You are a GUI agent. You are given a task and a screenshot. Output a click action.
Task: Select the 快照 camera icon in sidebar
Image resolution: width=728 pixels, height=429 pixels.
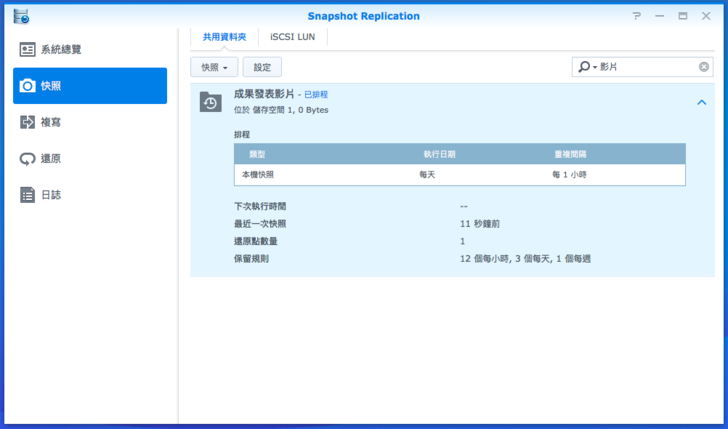[28, 86]
